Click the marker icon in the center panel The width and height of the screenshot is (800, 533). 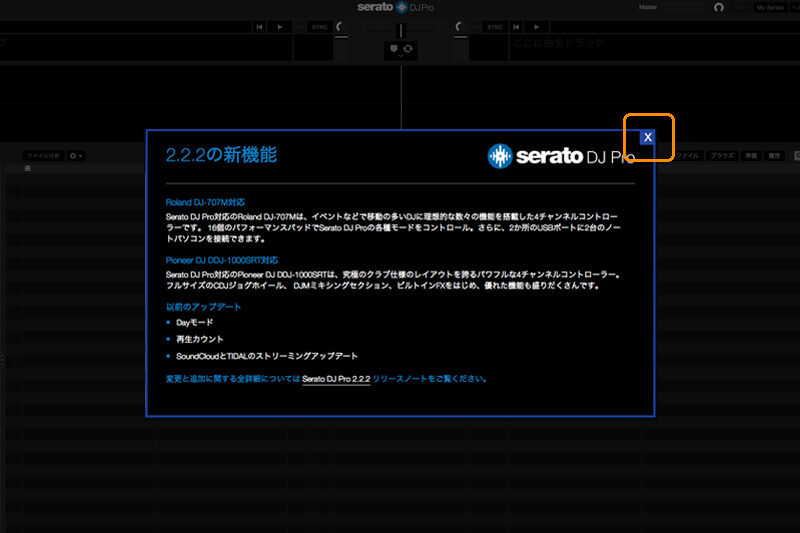click(x=393, y=48)
